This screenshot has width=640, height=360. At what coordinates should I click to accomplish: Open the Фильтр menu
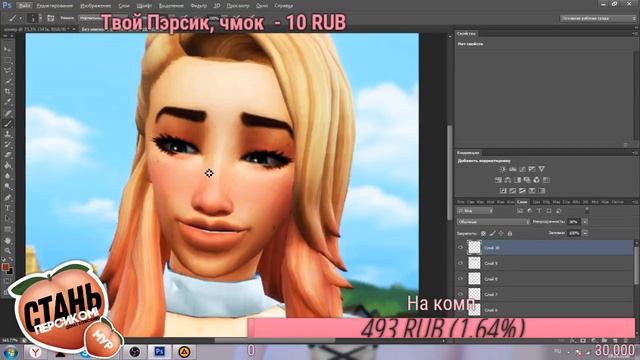point(198,6)
